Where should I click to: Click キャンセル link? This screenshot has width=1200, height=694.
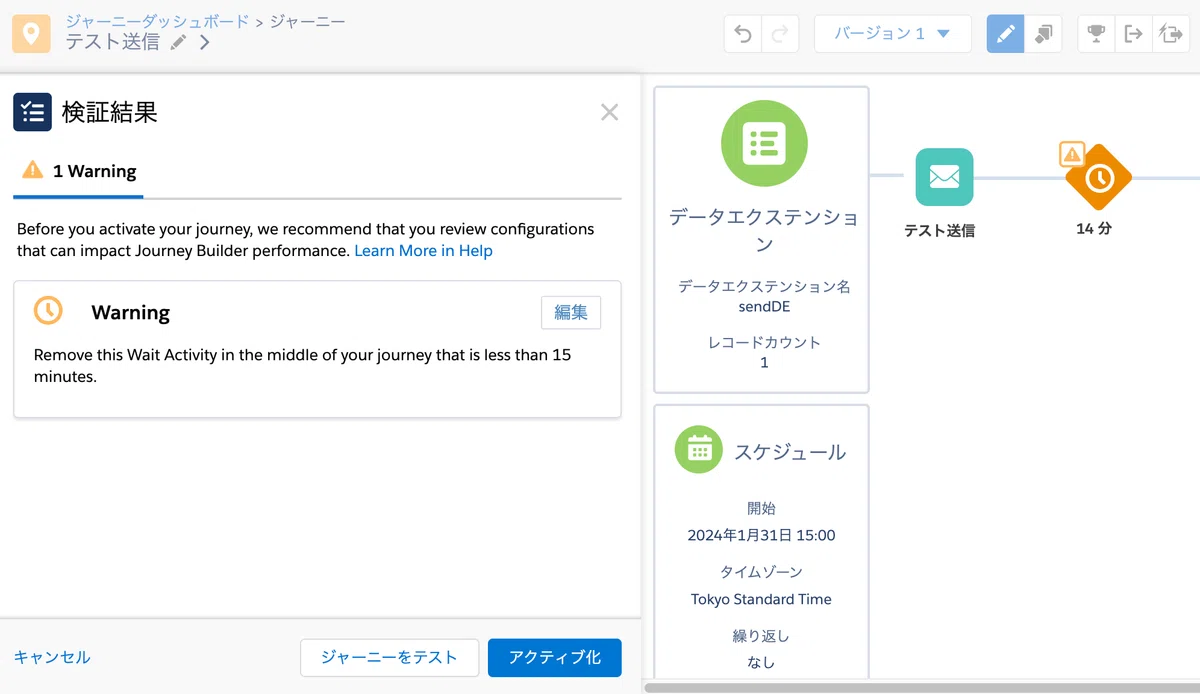52,657
